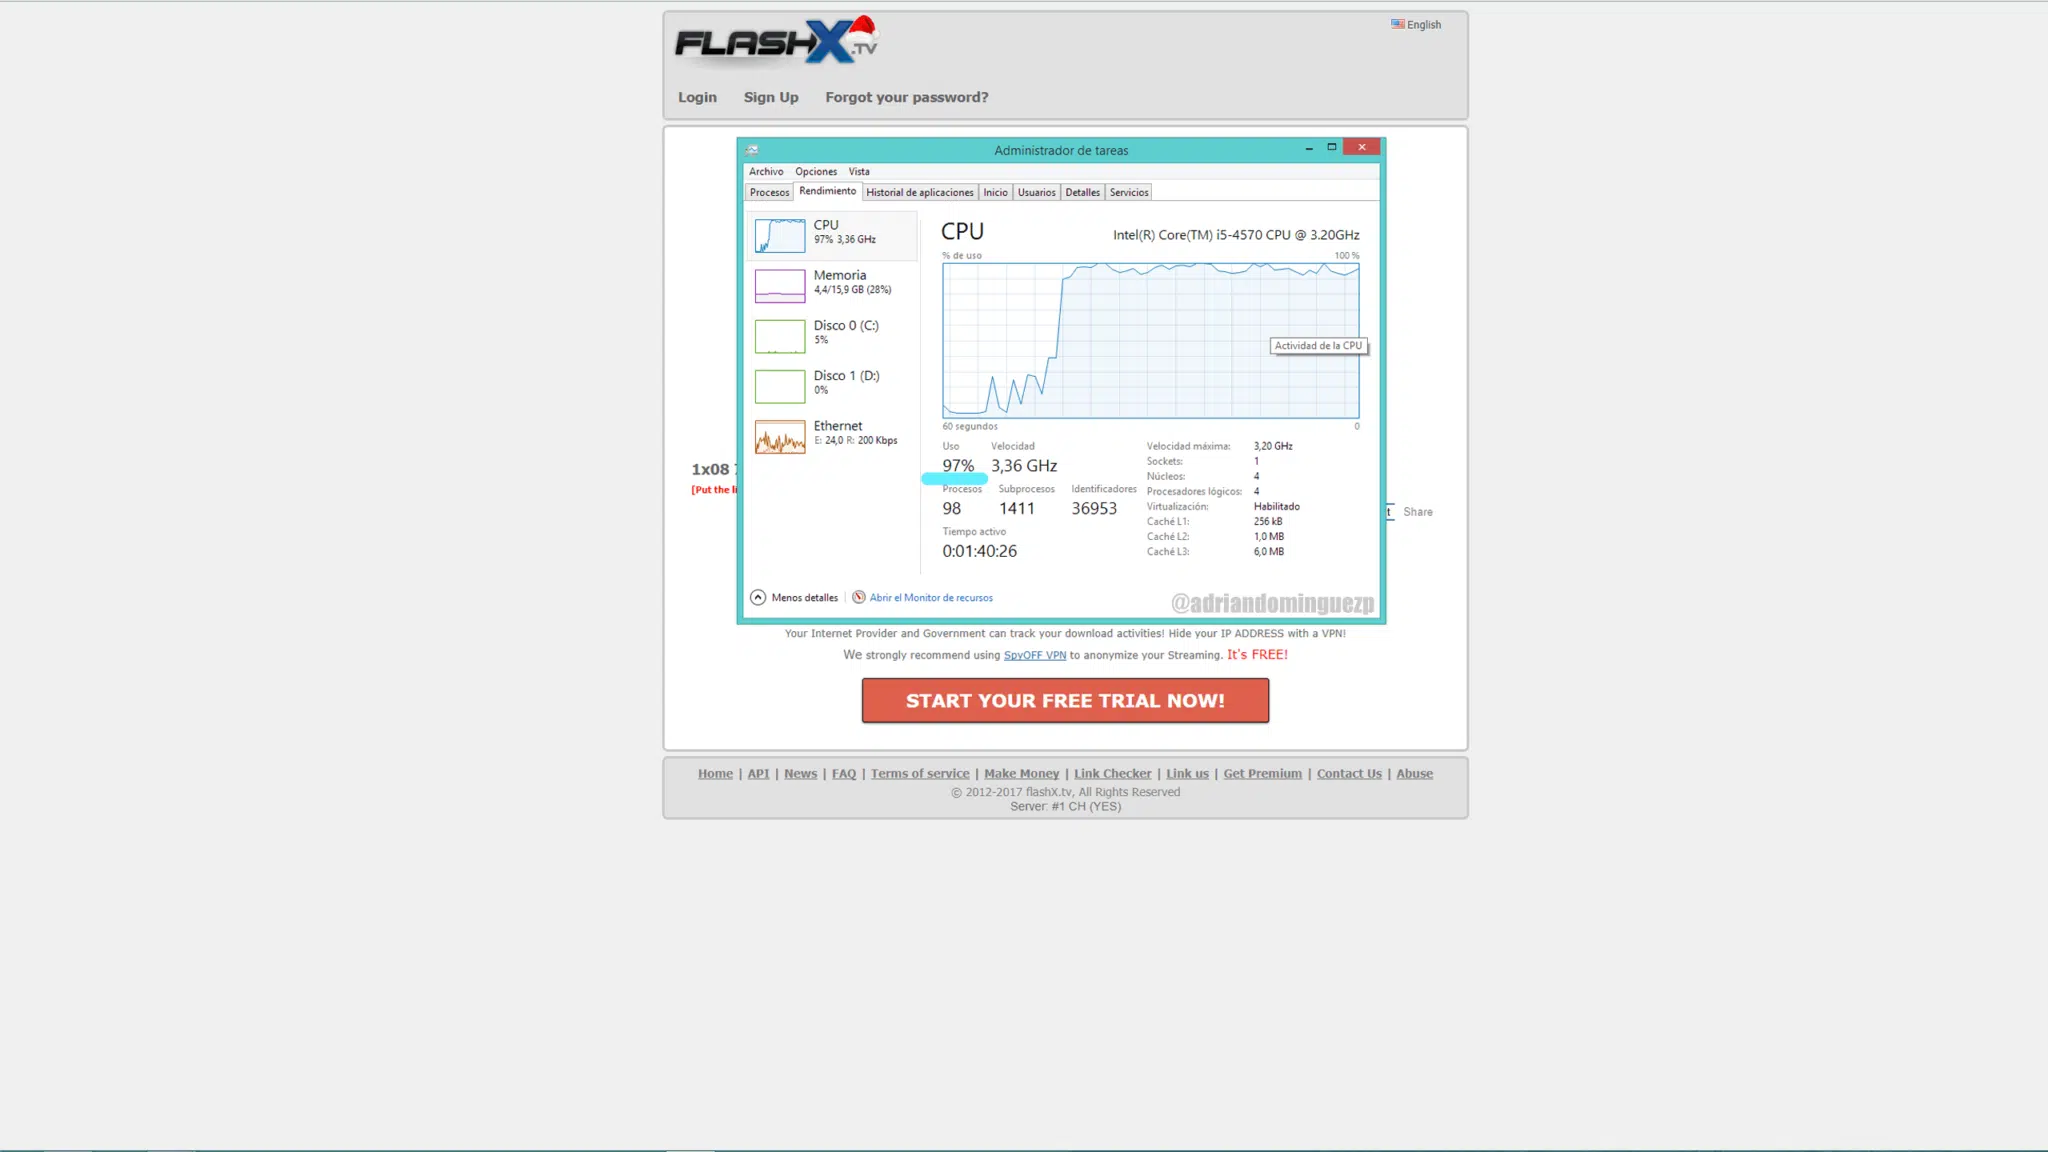The image size is (2048, 1152).
Task: Collapse view with Menos detalles arrow
Action: click(x=758, y=597)
